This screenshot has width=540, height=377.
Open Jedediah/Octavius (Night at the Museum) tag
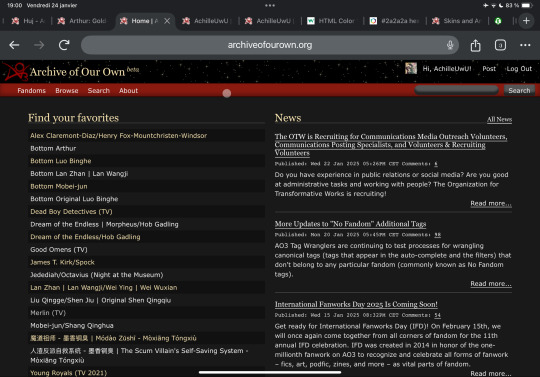(x=96, y=275)
